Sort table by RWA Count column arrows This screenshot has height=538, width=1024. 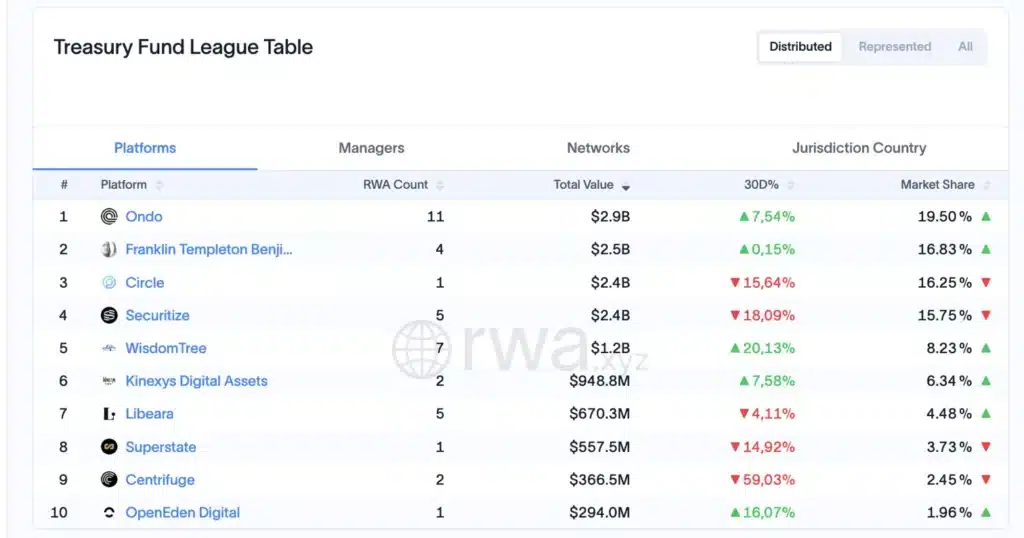tap(440, 185)
